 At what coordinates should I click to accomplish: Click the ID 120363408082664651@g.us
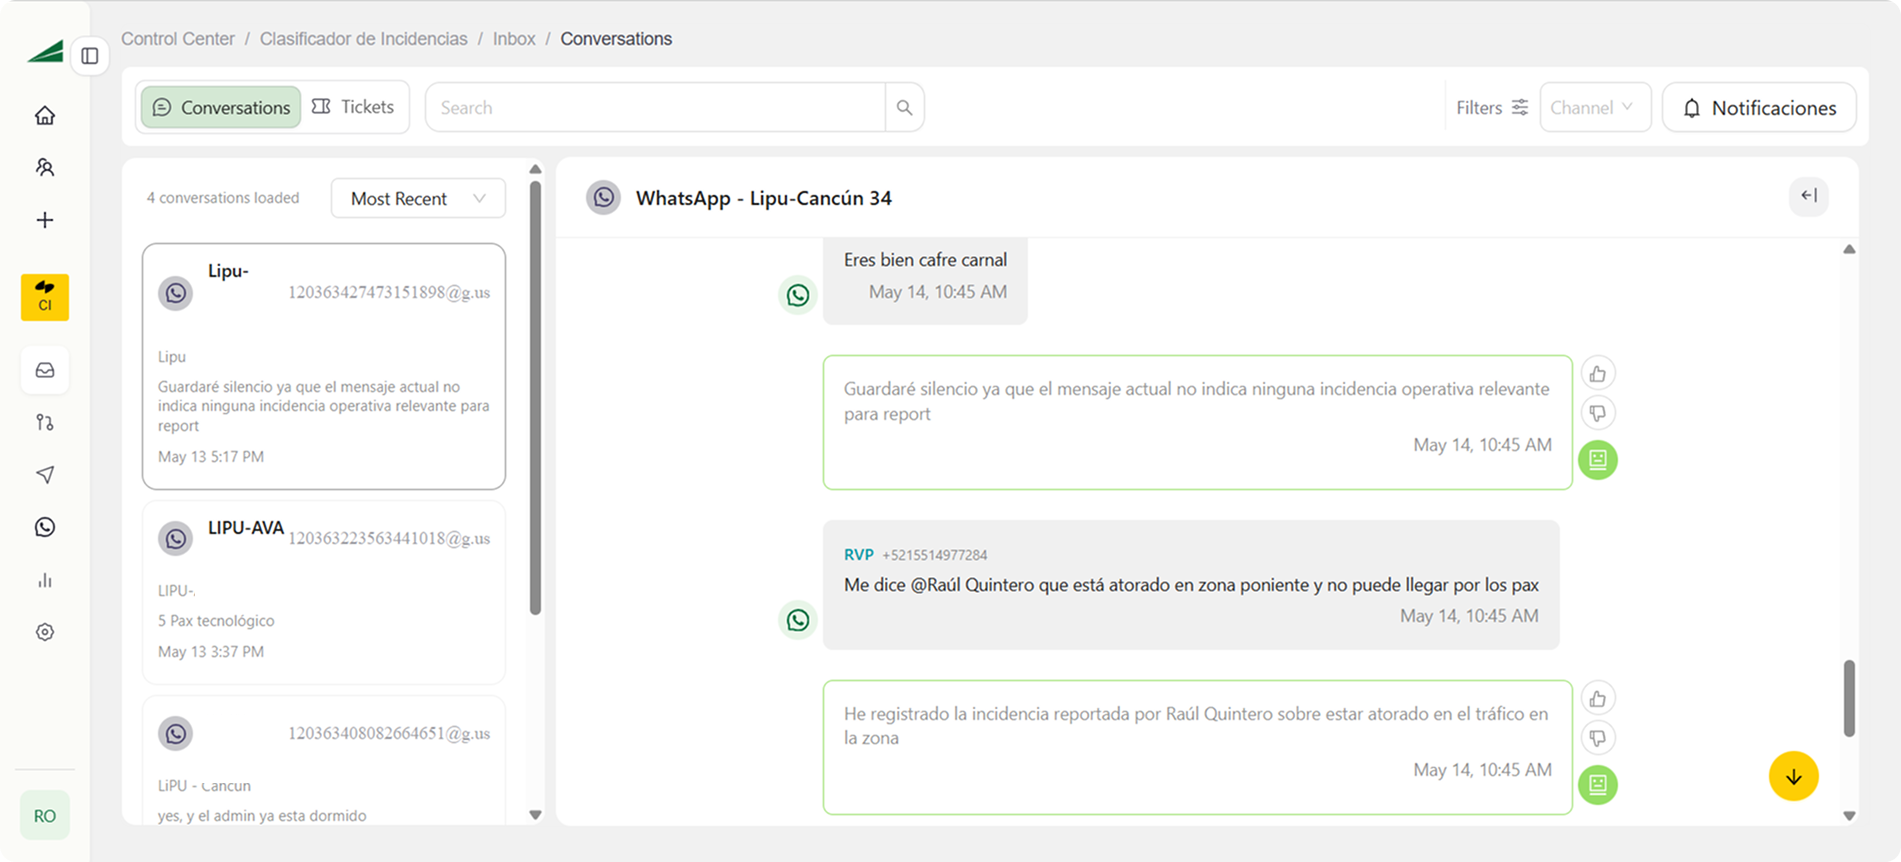point(389,734)
